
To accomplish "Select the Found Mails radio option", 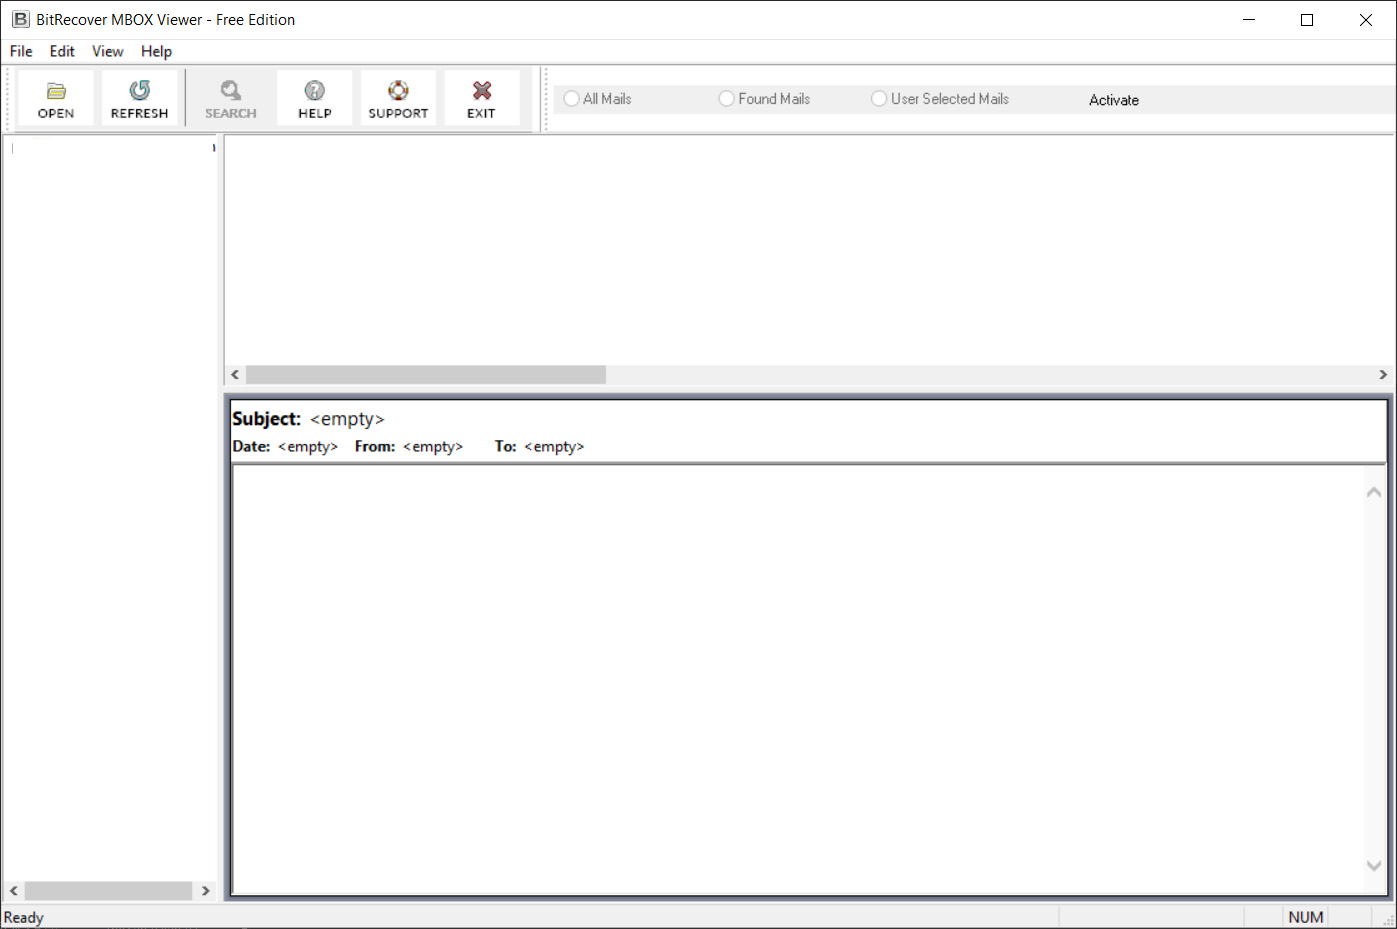I will point(765,99).
